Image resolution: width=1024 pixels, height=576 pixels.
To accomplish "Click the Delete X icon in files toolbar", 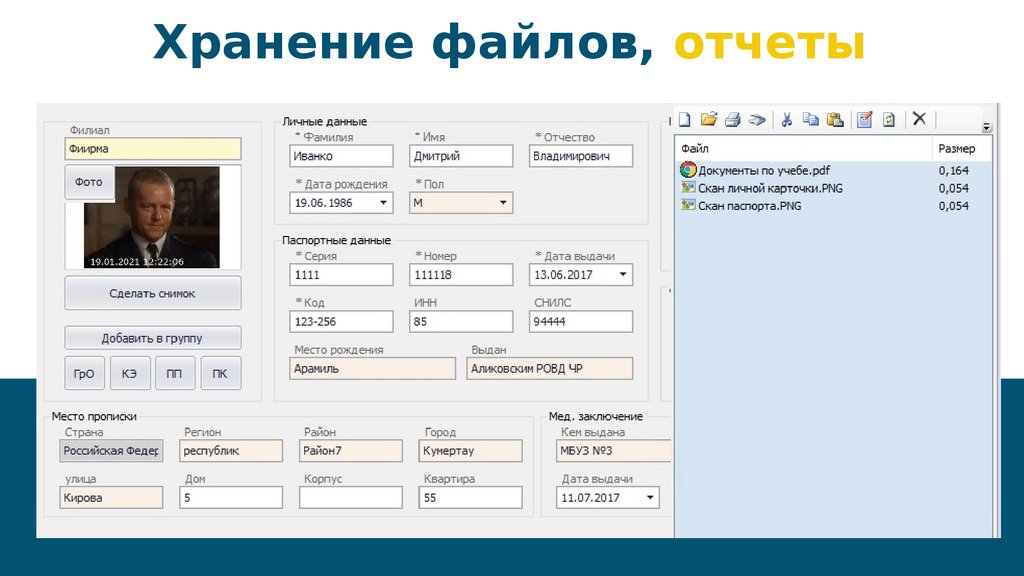I will (x=919, y=119).
